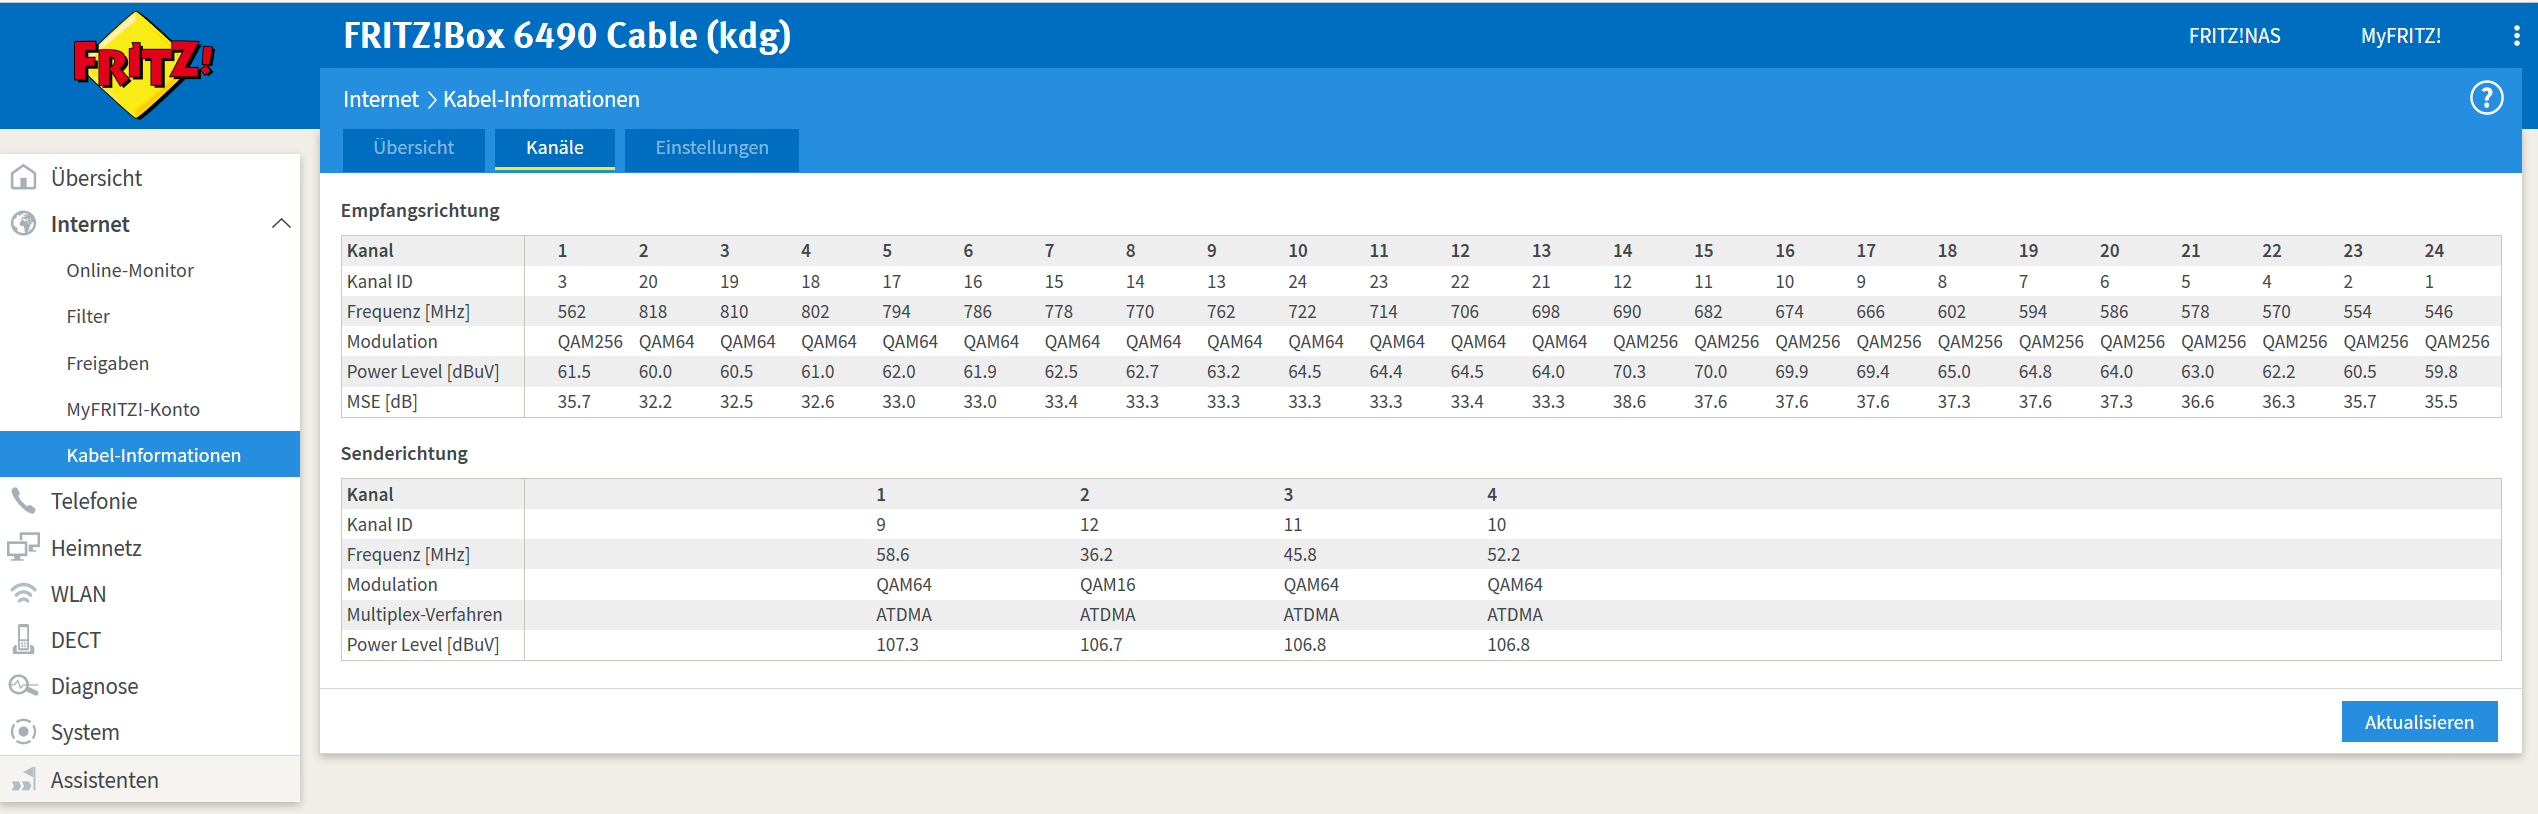This screenshot has width=2538, height=814.
Task: Click the Internet globe icon
Action: [x=23, y=223]
